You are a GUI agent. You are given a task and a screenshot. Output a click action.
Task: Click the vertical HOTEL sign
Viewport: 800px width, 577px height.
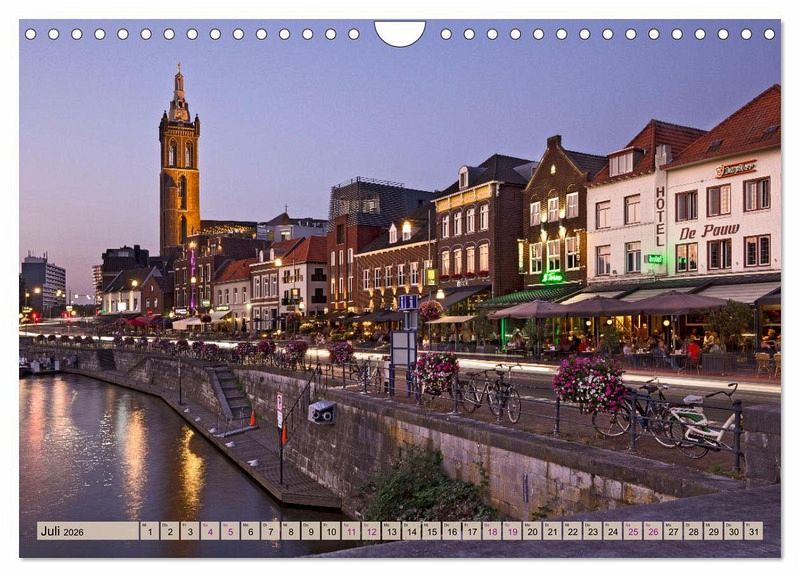pos(660,215)
